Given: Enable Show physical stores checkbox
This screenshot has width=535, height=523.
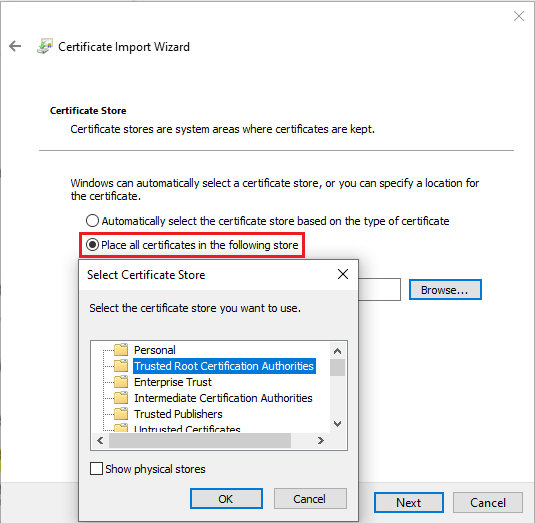Looking at the screenshot, I should coord(96,468).
